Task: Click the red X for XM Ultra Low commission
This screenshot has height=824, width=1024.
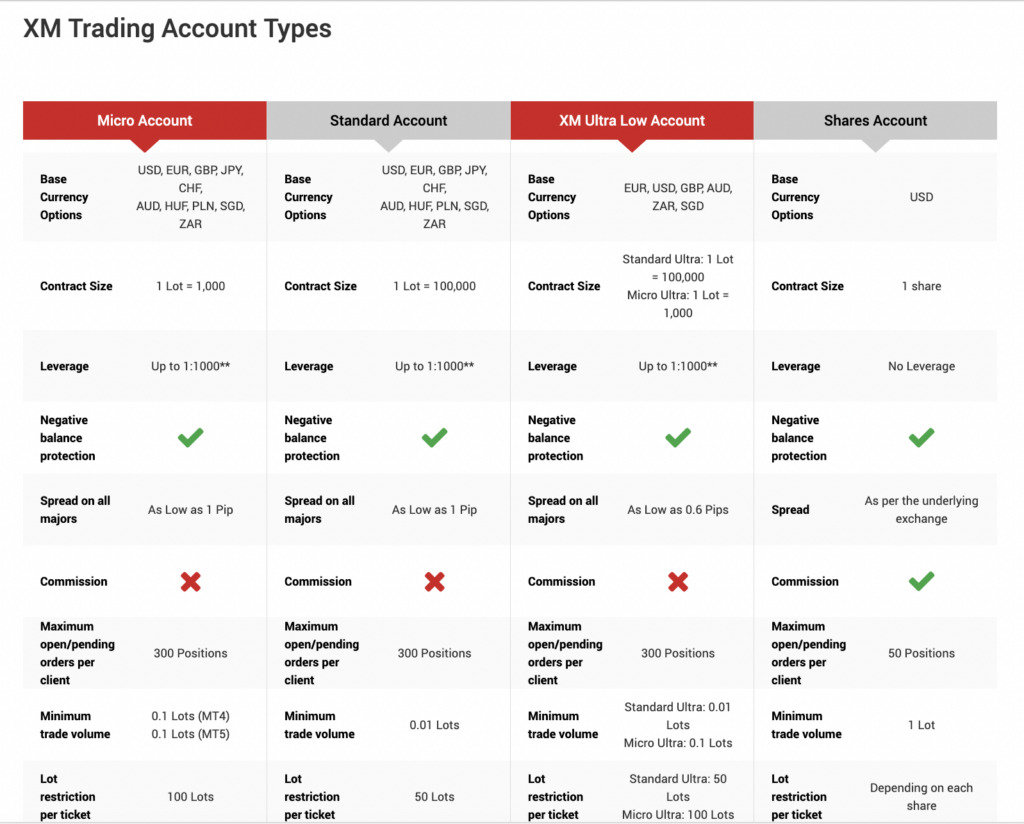Action: tap(678, 581)
